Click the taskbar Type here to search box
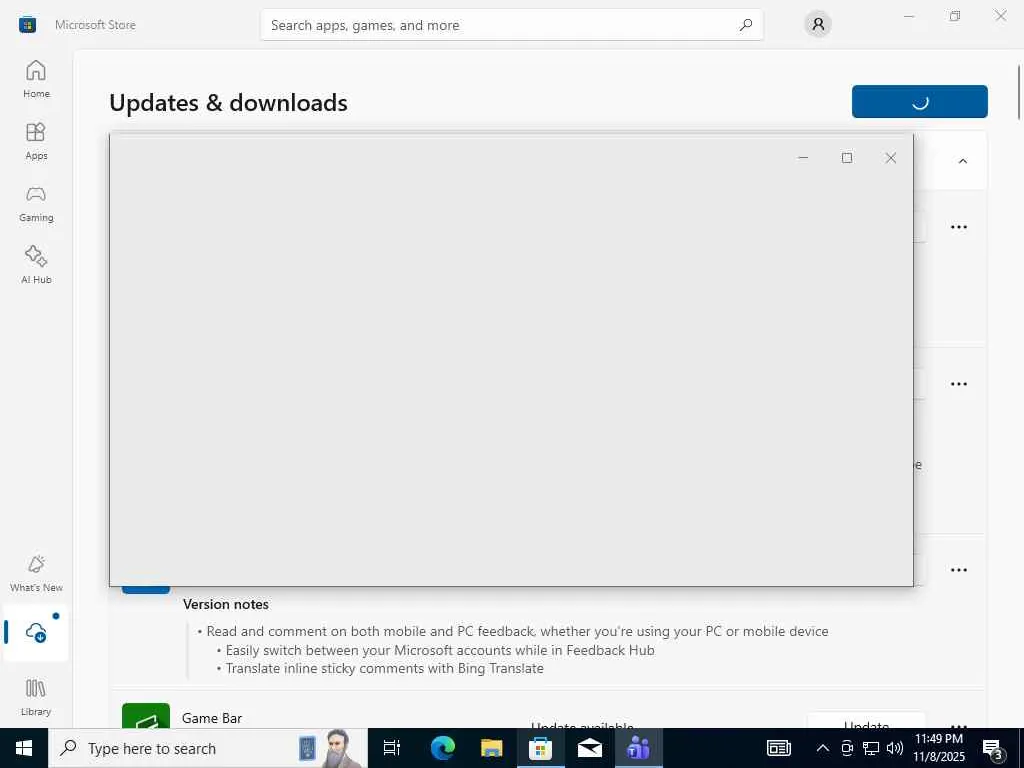Screen dimensions: 1024x768 click(x=208, y=748)
